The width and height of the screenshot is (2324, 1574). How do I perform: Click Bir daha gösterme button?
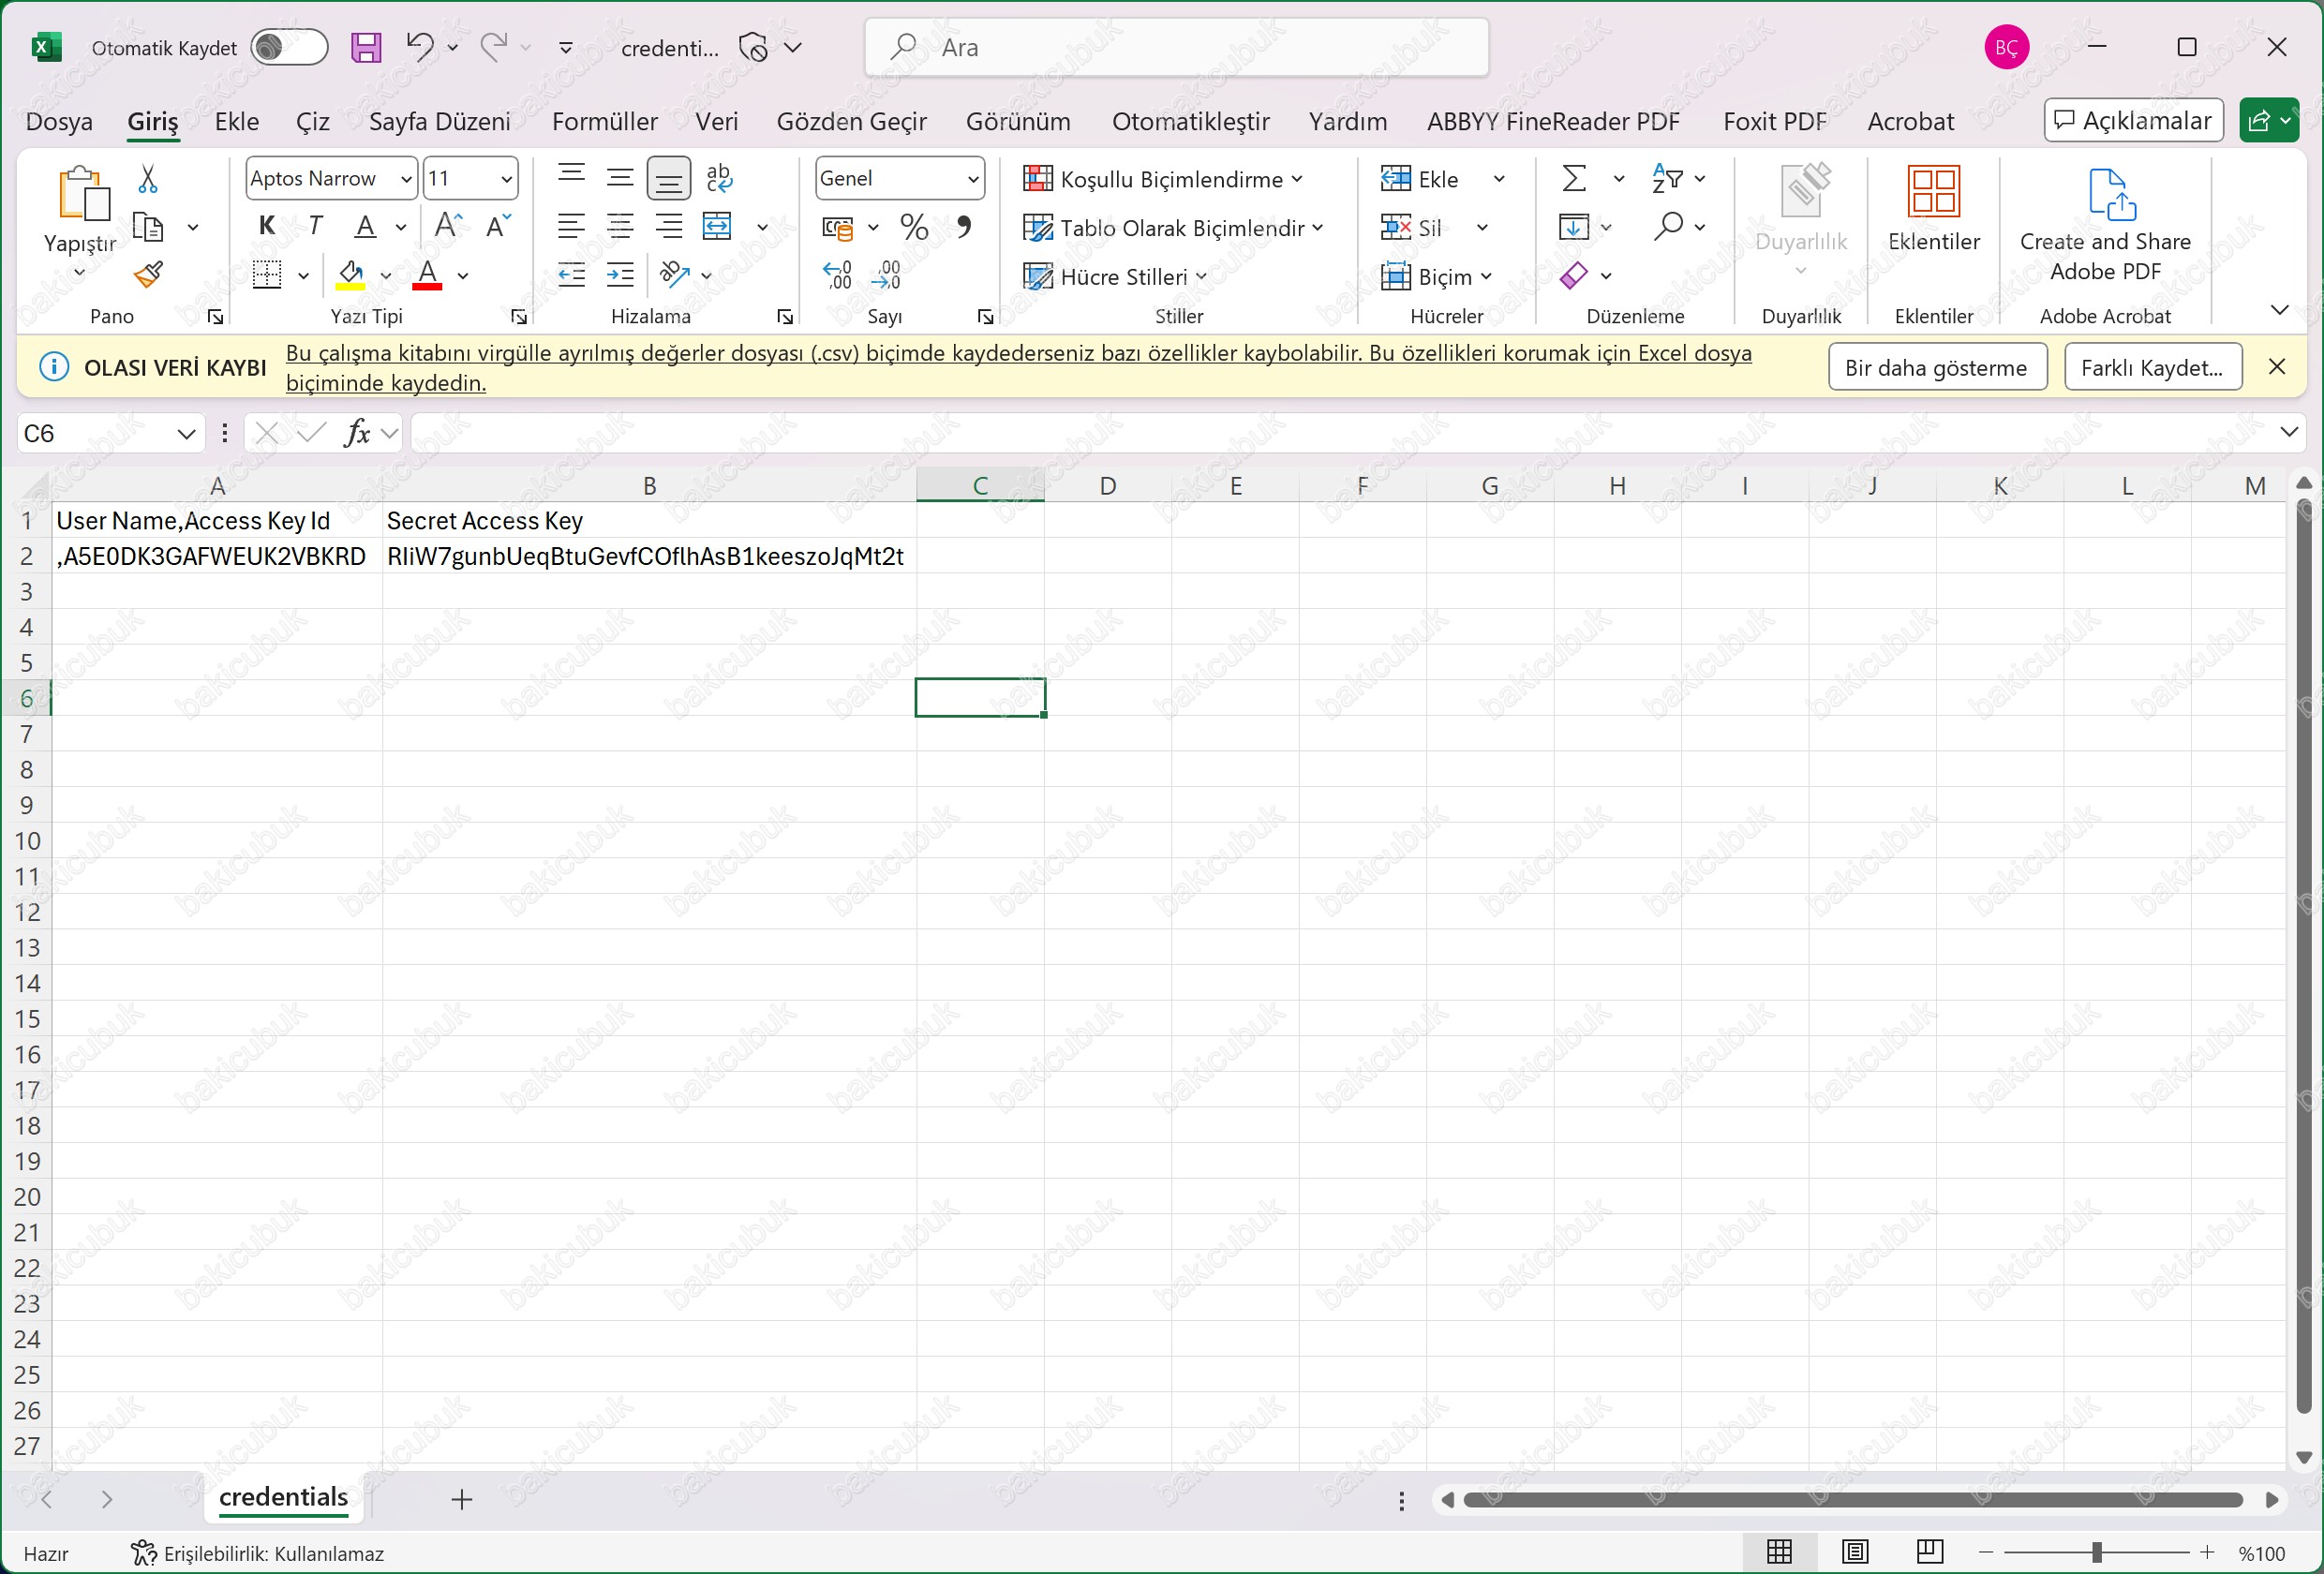point(1936,367)
